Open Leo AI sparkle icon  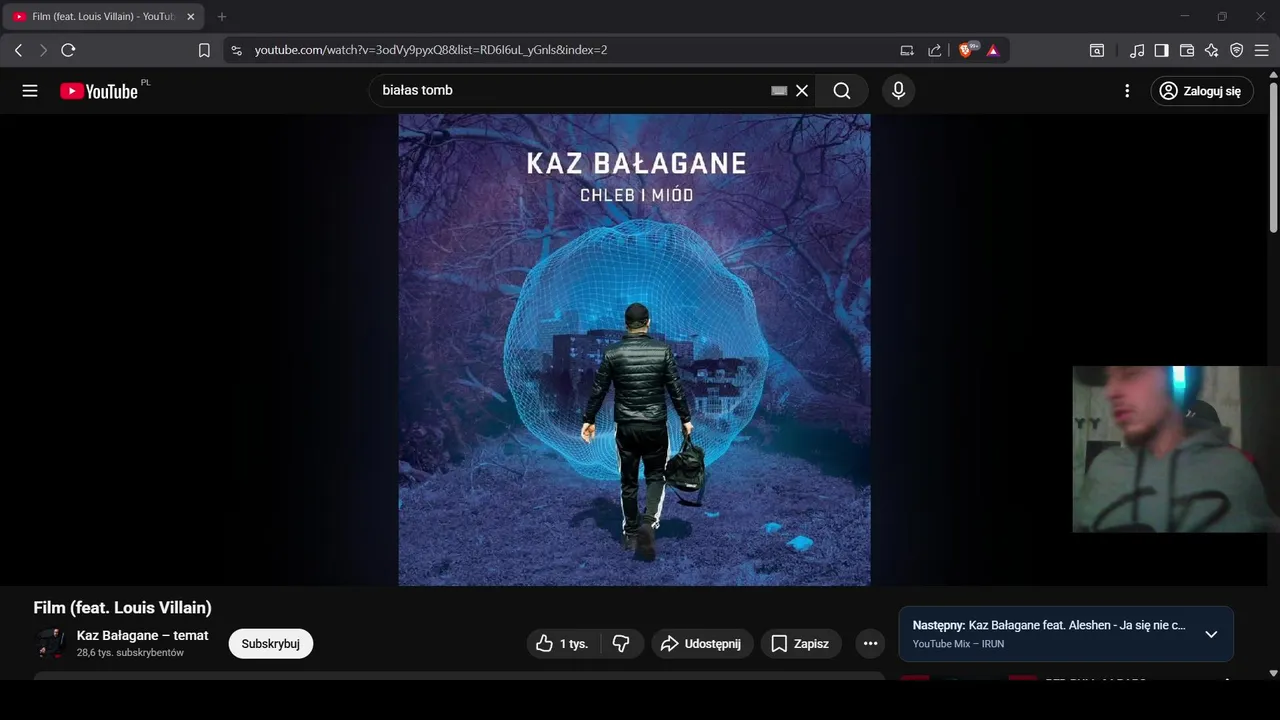[x=1212, y=50]
